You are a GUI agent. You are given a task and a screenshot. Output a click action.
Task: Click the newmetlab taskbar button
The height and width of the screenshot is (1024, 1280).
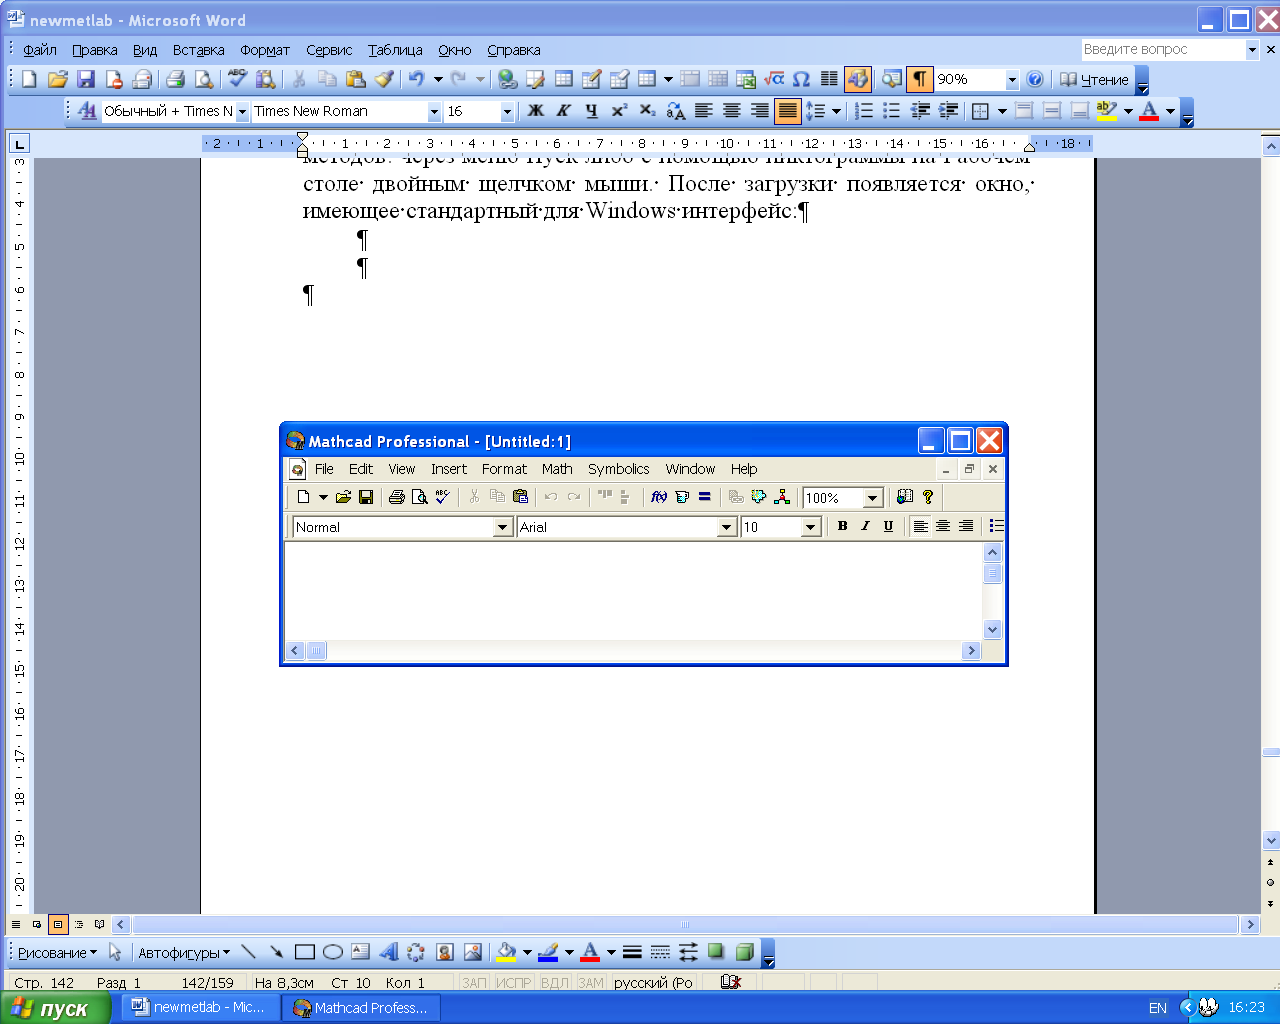(201, 1008)
